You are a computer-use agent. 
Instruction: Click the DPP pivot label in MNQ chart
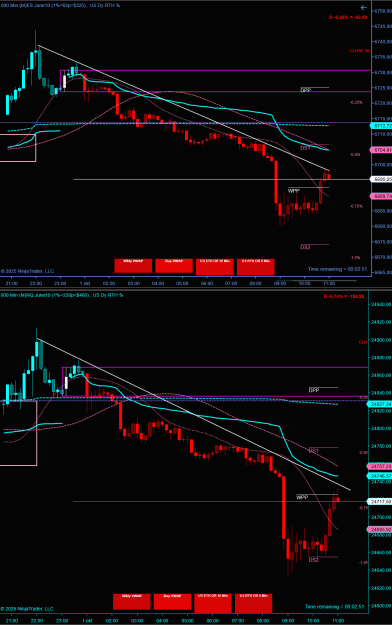[x=314, y=390]
